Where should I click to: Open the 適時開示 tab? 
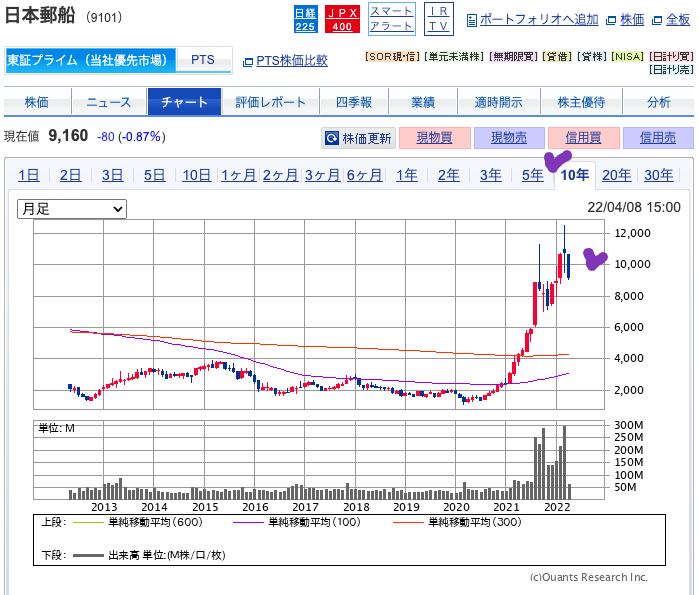[x=499, y=102]
